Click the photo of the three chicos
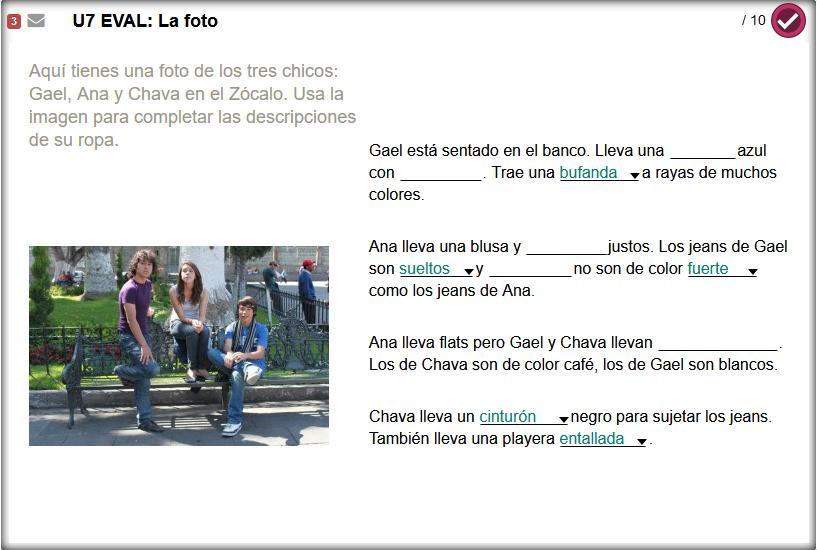This screenshot has width=817, height=550. pos(179,346)
